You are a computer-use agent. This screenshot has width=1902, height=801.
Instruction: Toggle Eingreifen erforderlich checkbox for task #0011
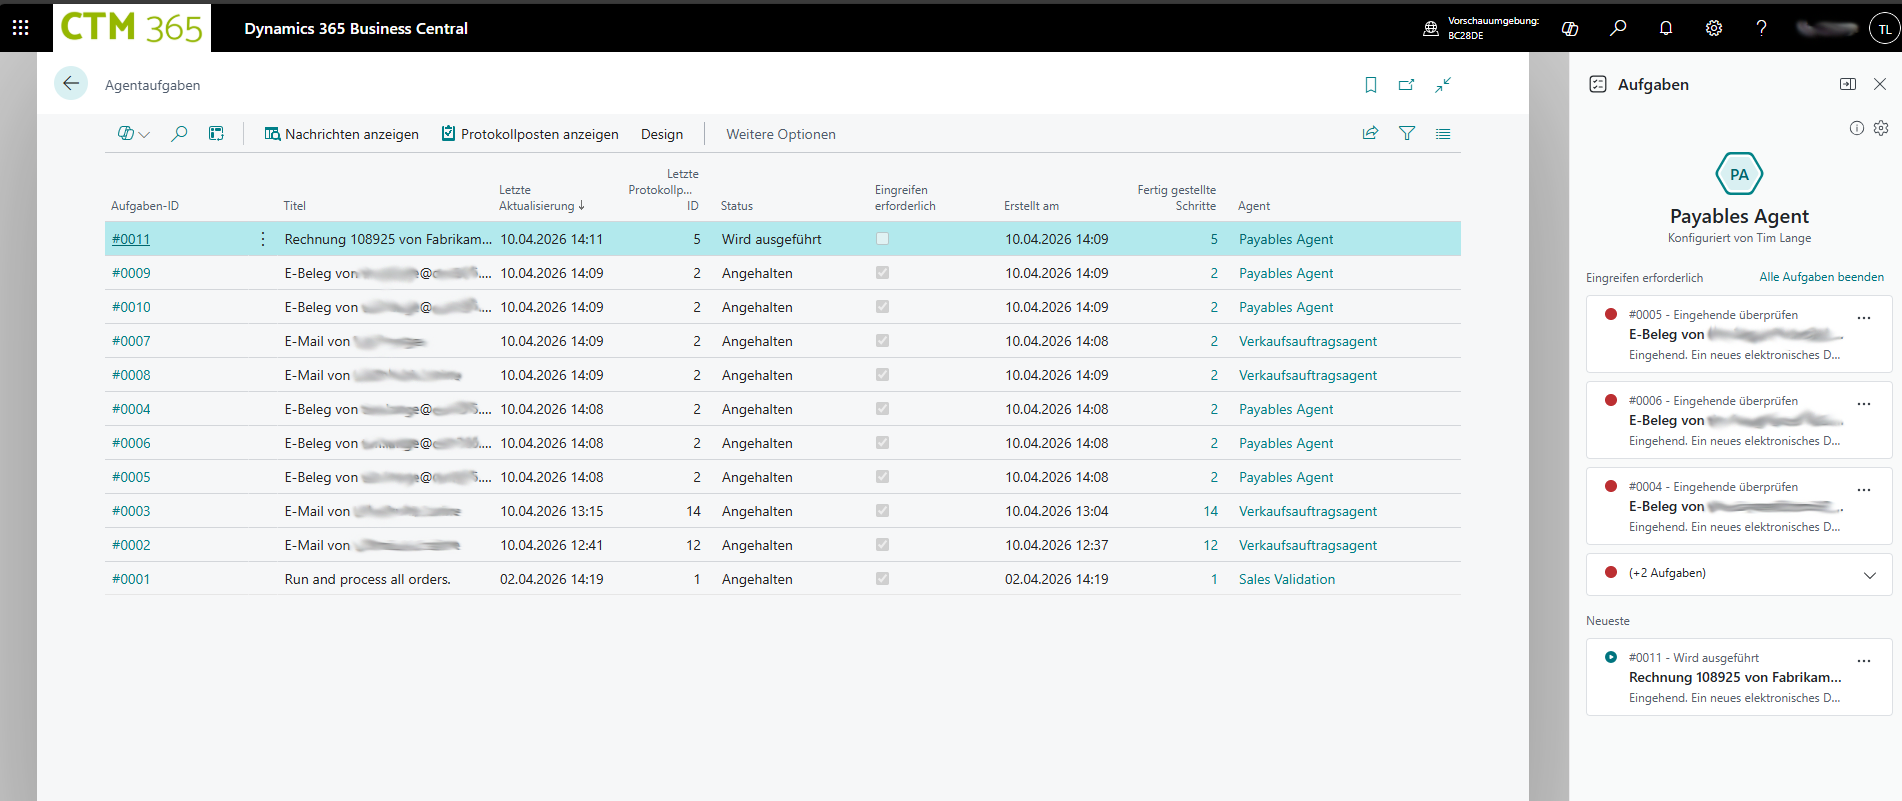point(882,239)
